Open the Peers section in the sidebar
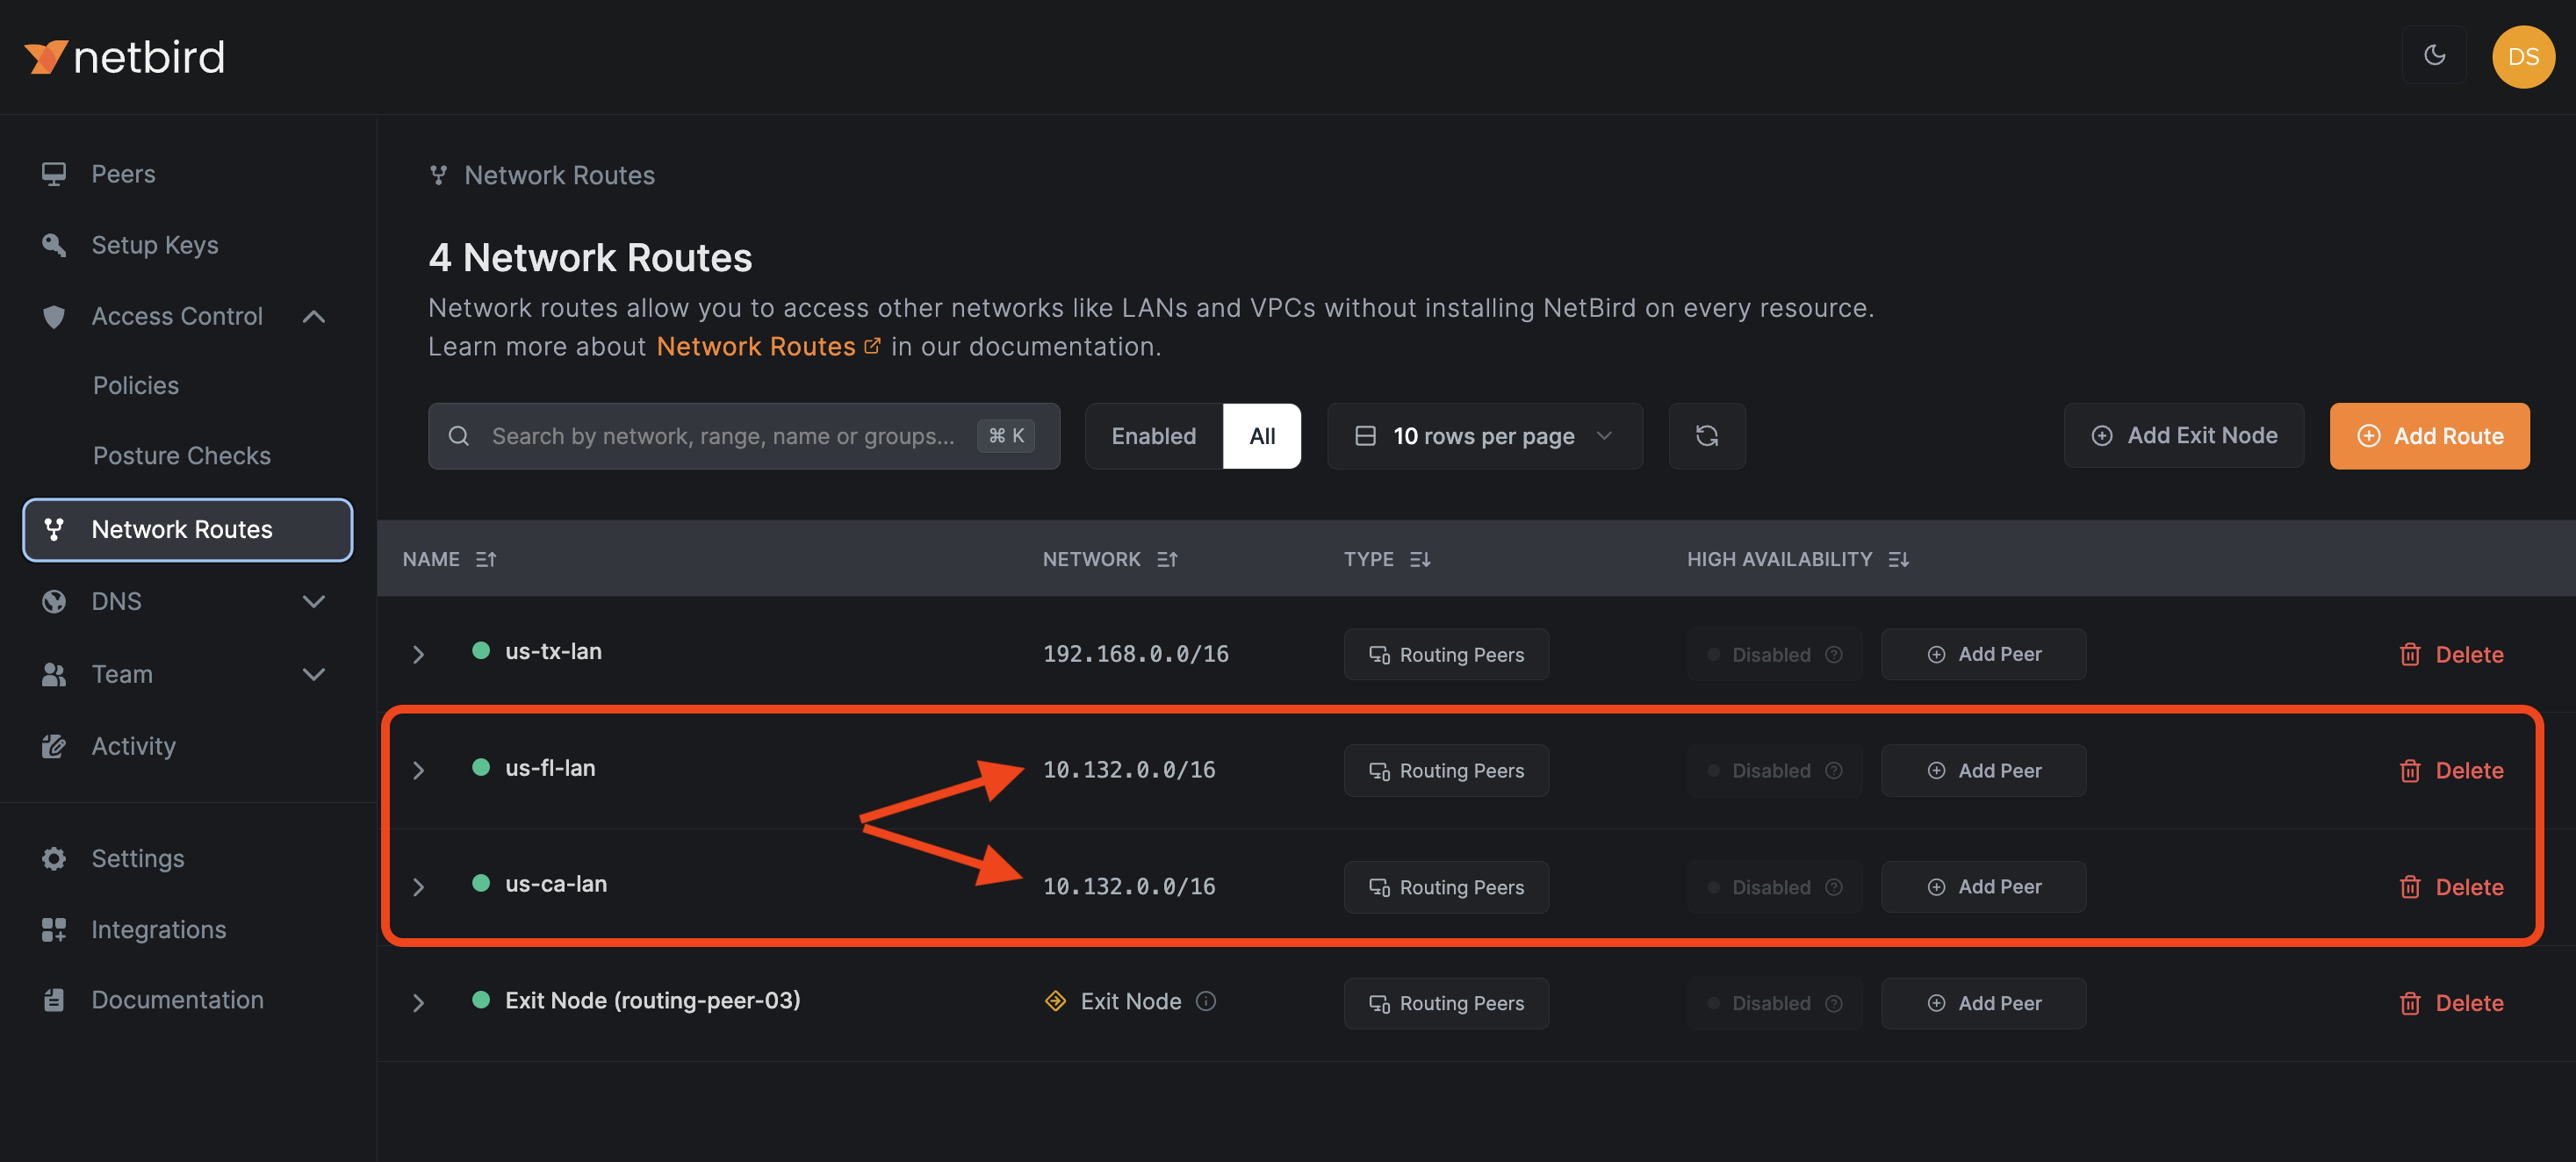Image resolution: width=2576 pixels, height=1162 pixels. [x=123, y=173]
